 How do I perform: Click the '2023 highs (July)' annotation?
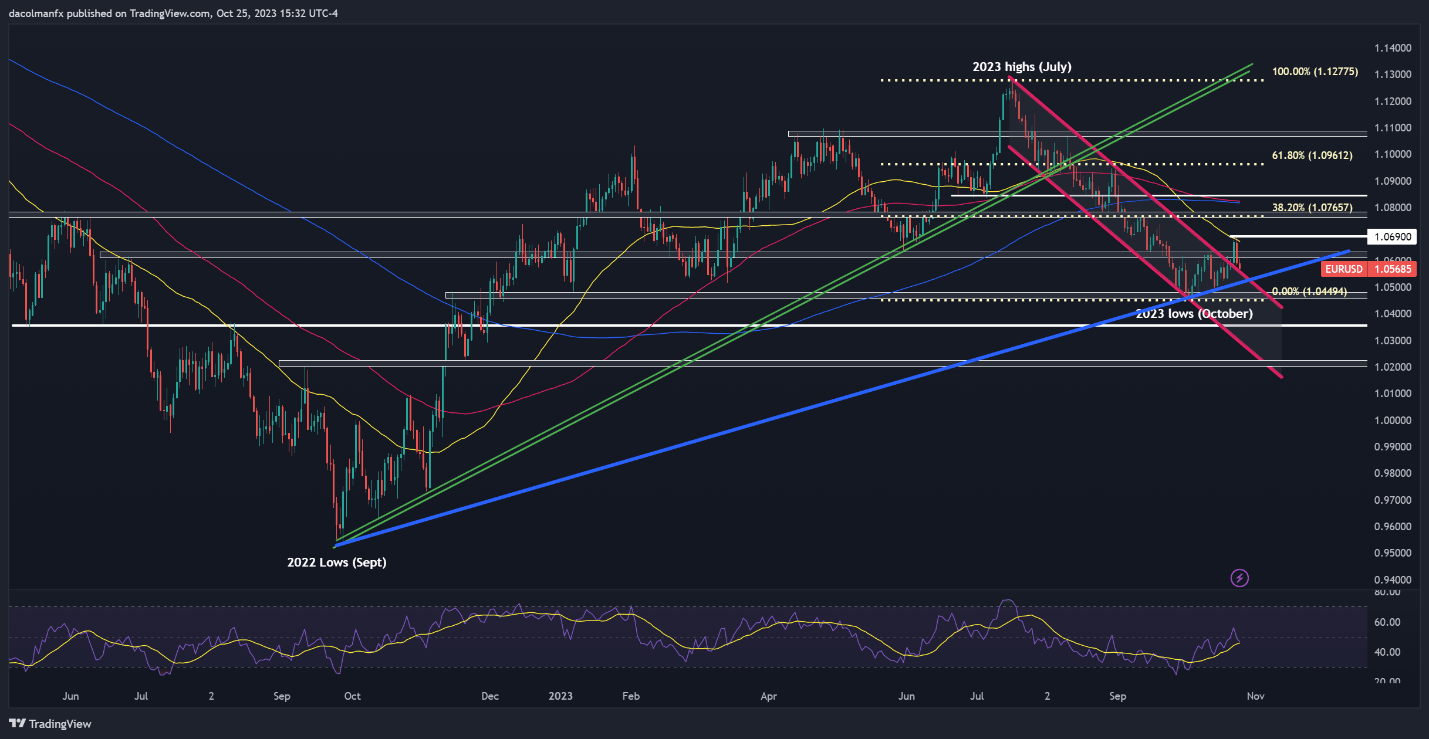pyautogui.click(x=1022, y=67)
